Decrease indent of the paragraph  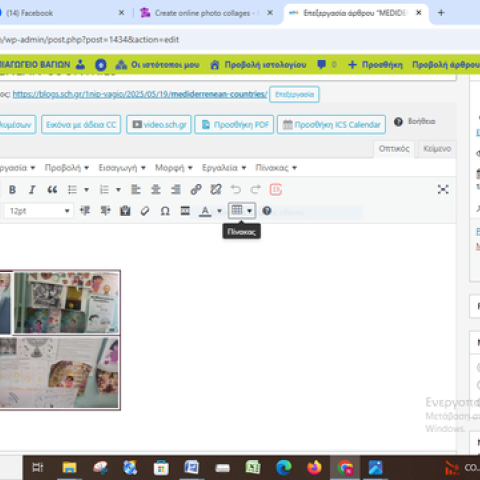coord(85,211)
